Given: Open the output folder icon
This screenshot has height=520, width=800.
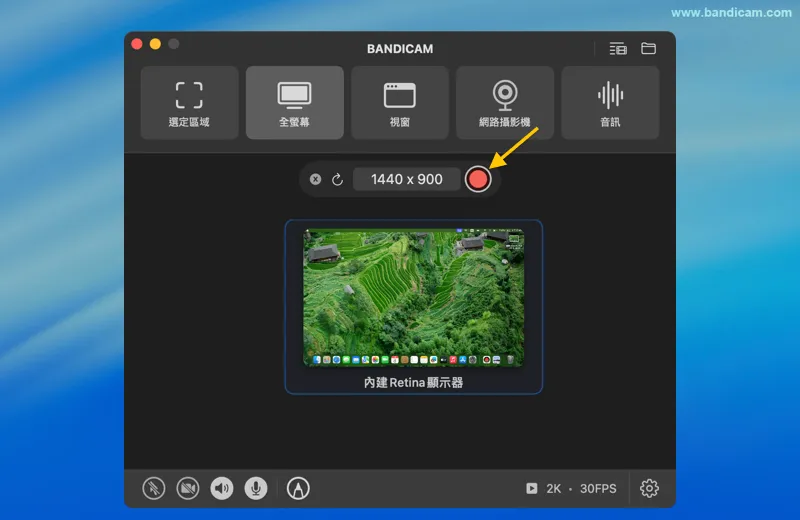Looking at the screenshot, I should pyautogui.click(x=648, y=48).
